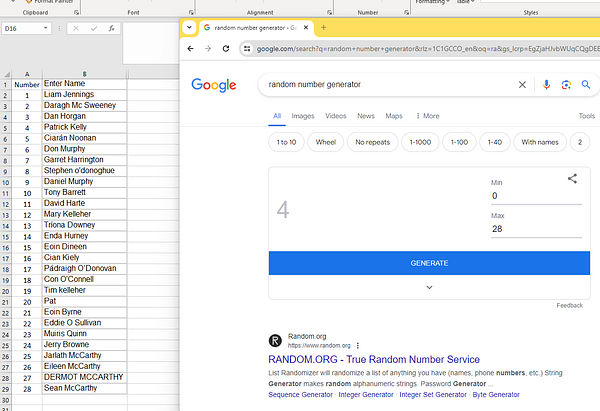Open Clipboard group dialog launcher in Excel
This screenshot has height=411, width=600.
pyautogui.click(x=76, y=13)
